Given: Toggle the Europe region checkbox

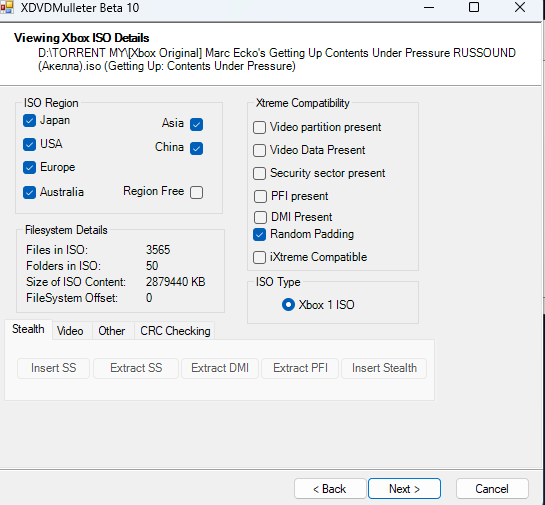Looking at the screenshot, I should click(30, 168).
